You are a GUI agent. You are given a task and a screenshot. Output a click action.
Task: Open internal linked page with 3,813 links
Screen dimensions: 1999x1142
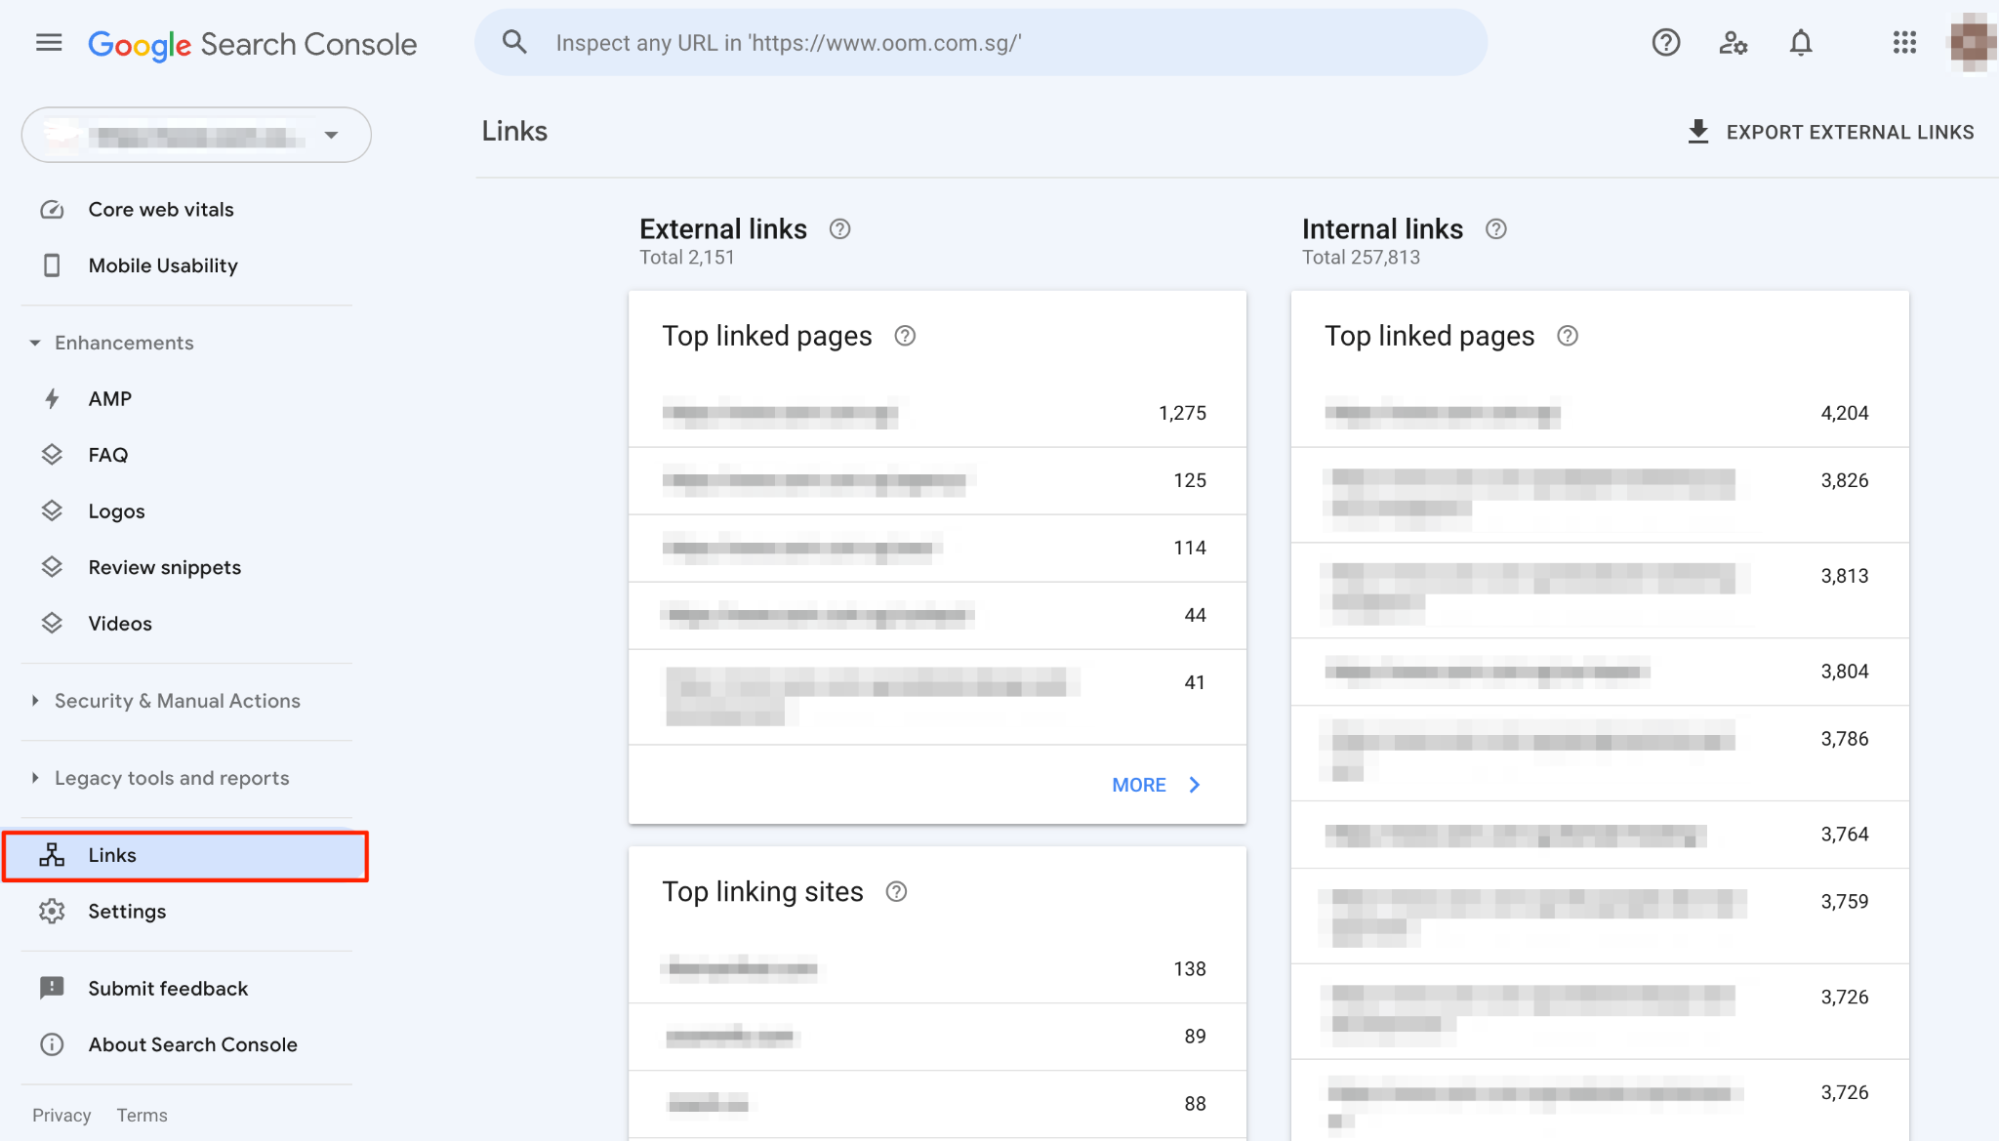click(1599, 590)
